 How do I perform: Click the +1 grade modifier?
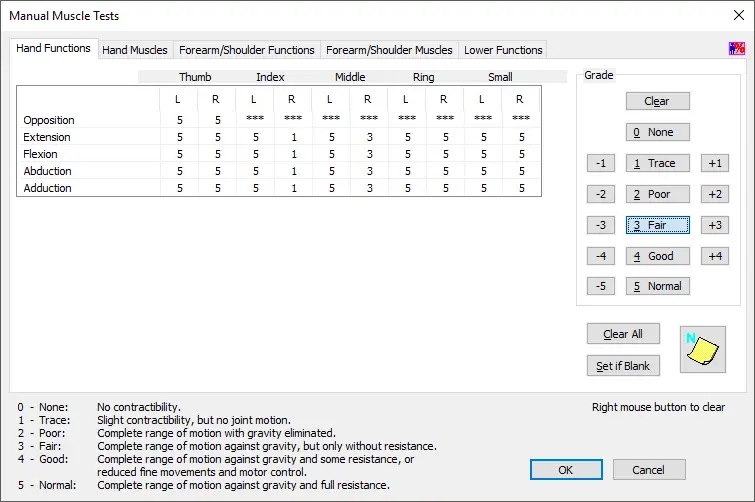715,163
